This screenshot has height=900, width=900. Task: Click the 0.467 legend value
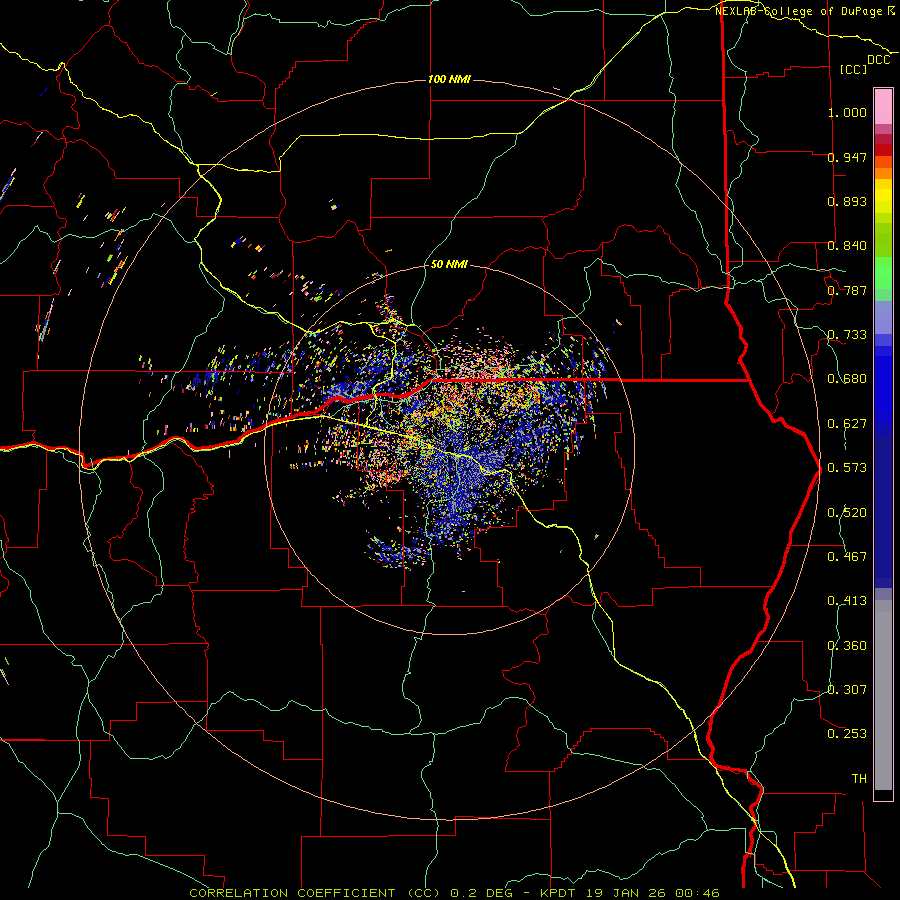point(847,557)
